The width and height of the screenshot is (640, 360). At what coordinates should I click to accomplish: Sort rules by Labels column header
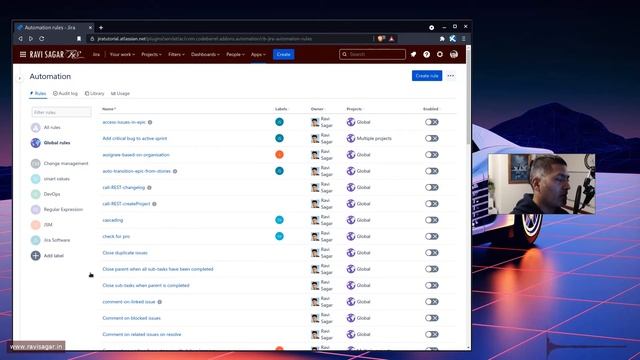[x=281, y=109]
